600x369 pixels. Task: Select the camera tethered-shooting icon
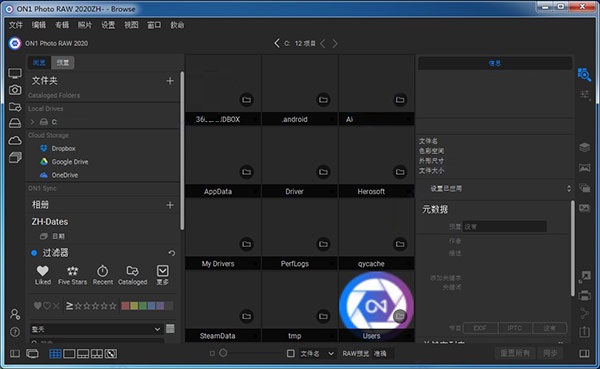click(x=15, y=90)
